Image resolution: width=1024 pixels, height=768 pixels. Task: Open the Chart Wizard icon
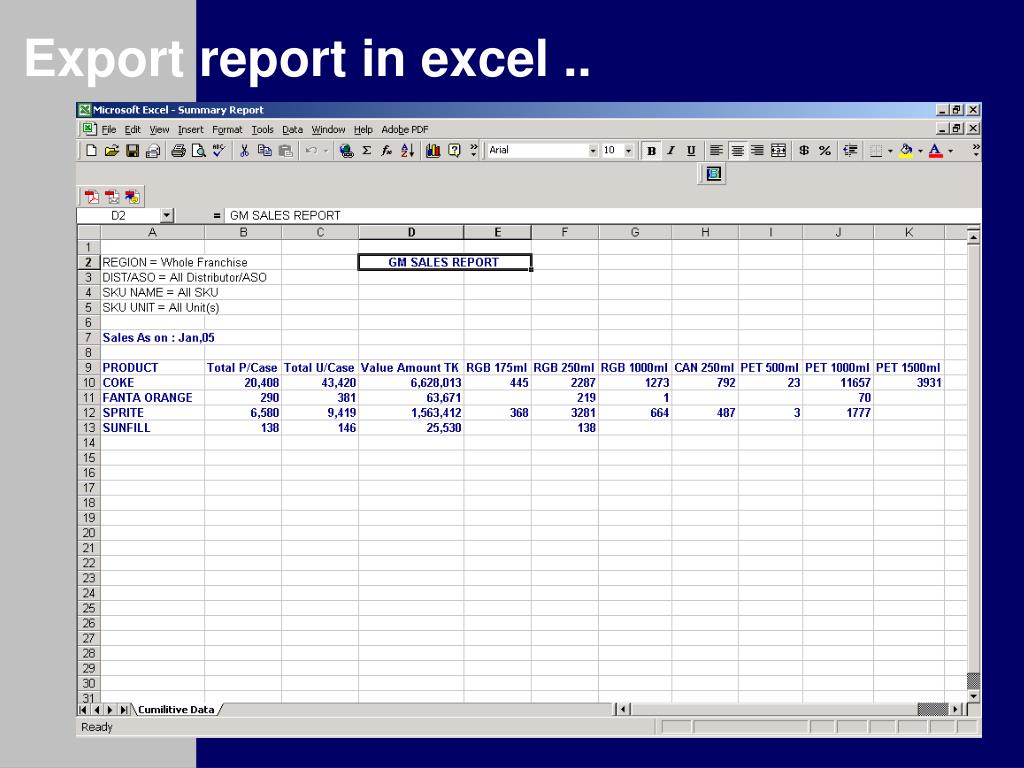click(433, 151)
